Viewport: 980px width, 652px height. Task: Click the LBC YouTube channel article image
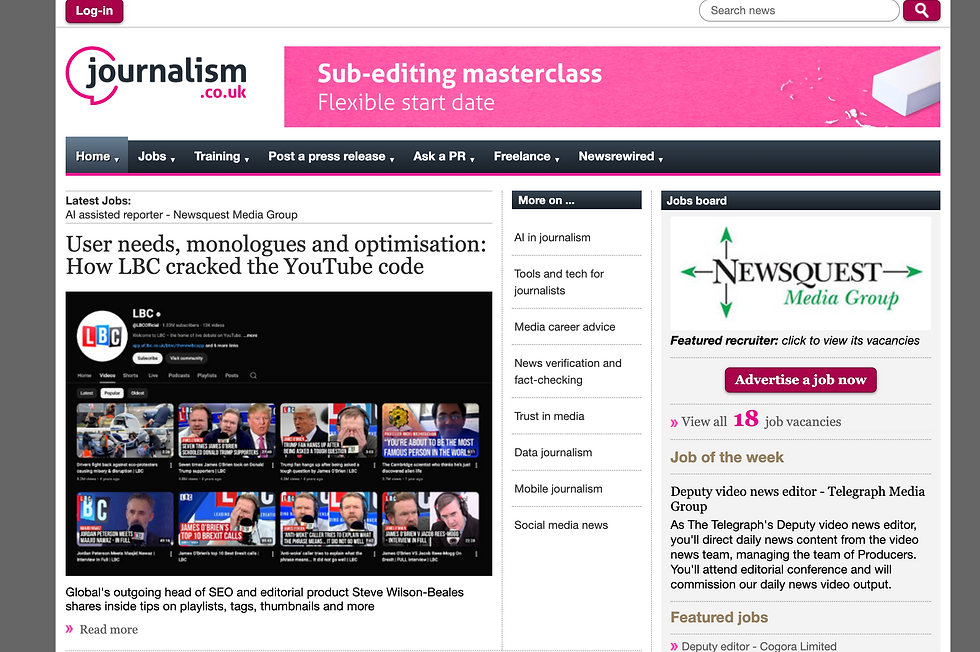click(x=279, y=433)
